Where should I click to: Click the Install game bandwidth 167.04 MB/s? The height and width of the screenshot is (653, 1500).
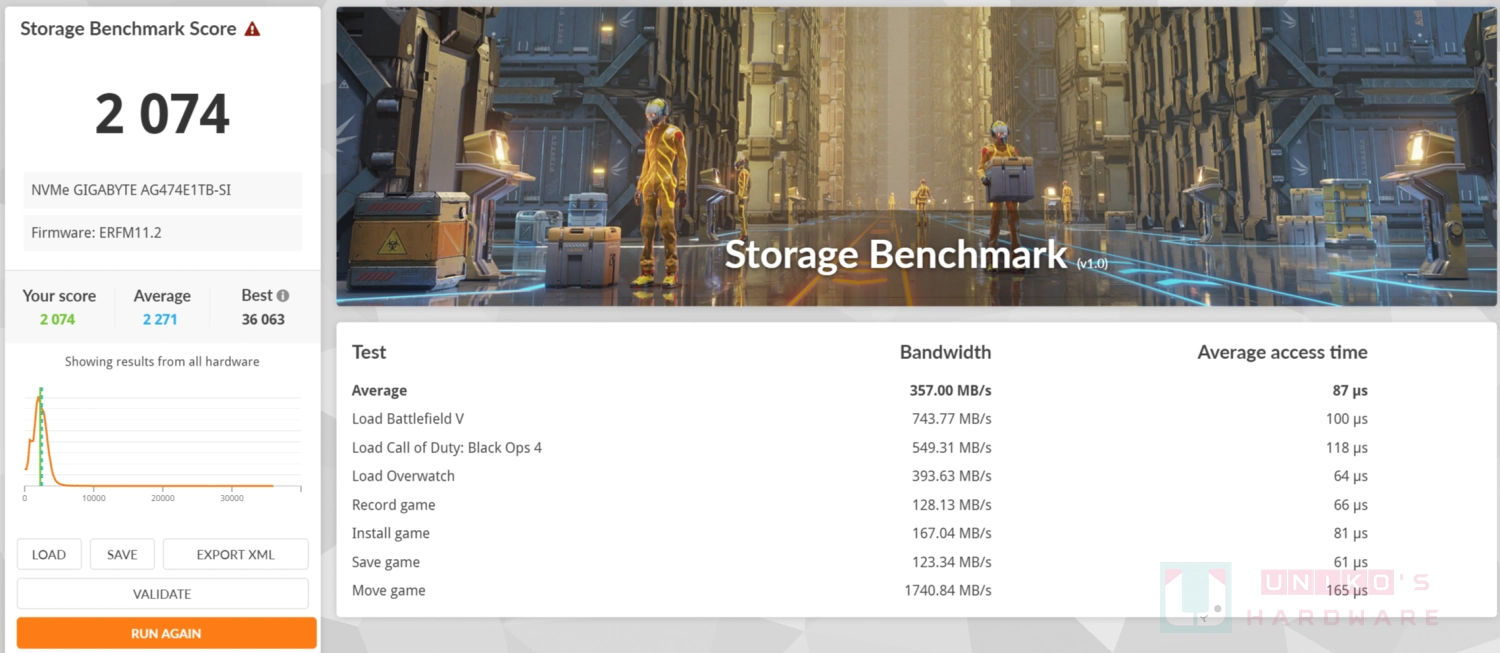[951, 533]
